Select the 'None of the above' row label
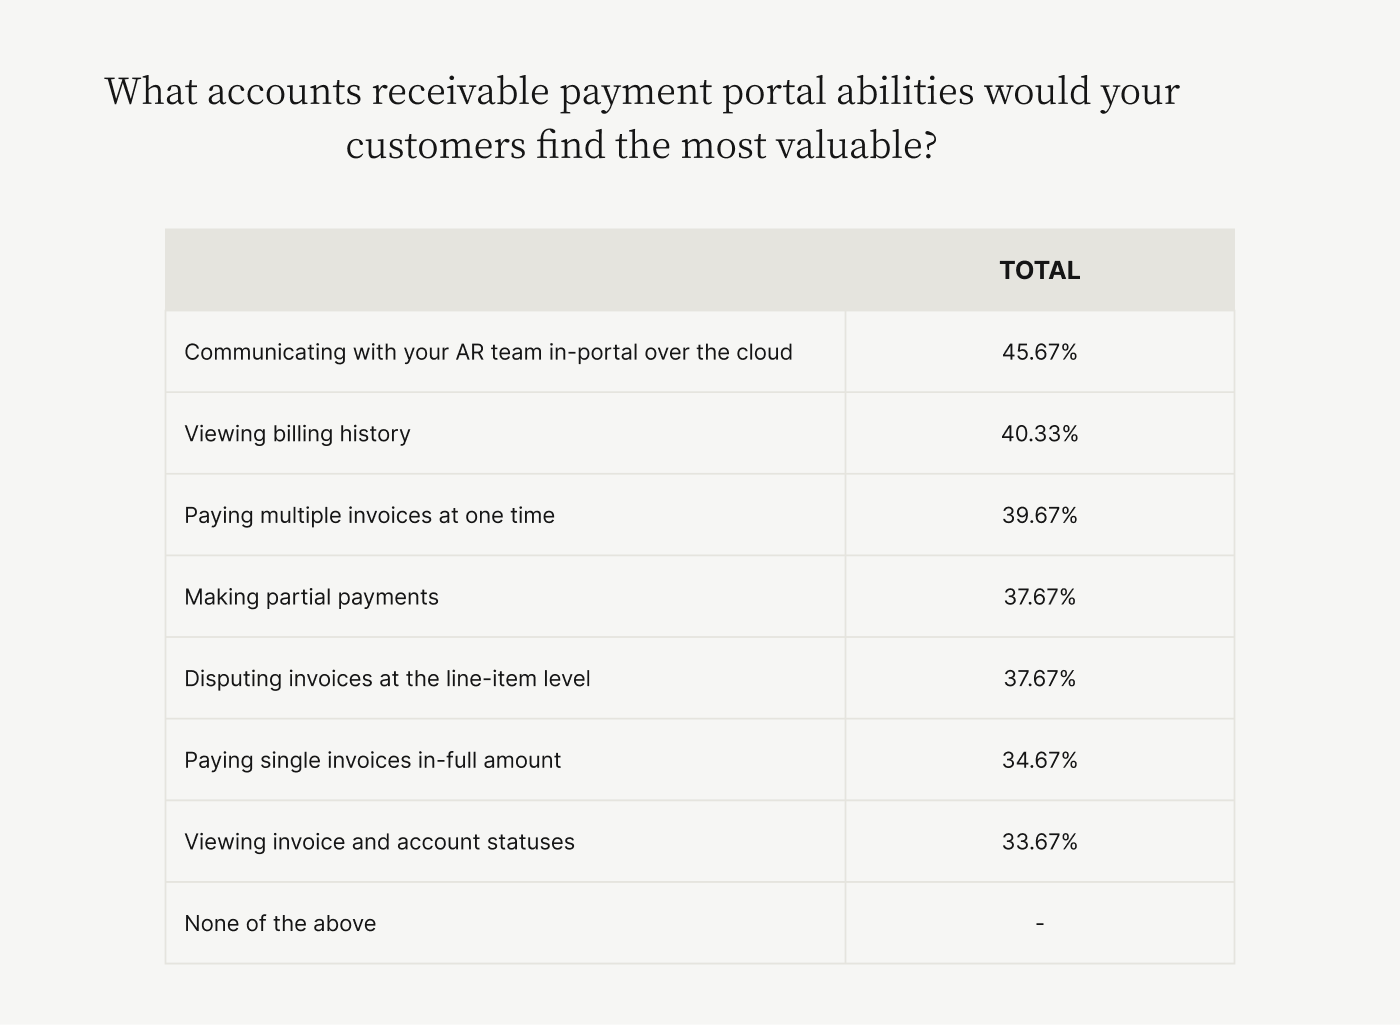Image resolution: width=1400 pixels, height=1025 pixels. coord(280,923)
